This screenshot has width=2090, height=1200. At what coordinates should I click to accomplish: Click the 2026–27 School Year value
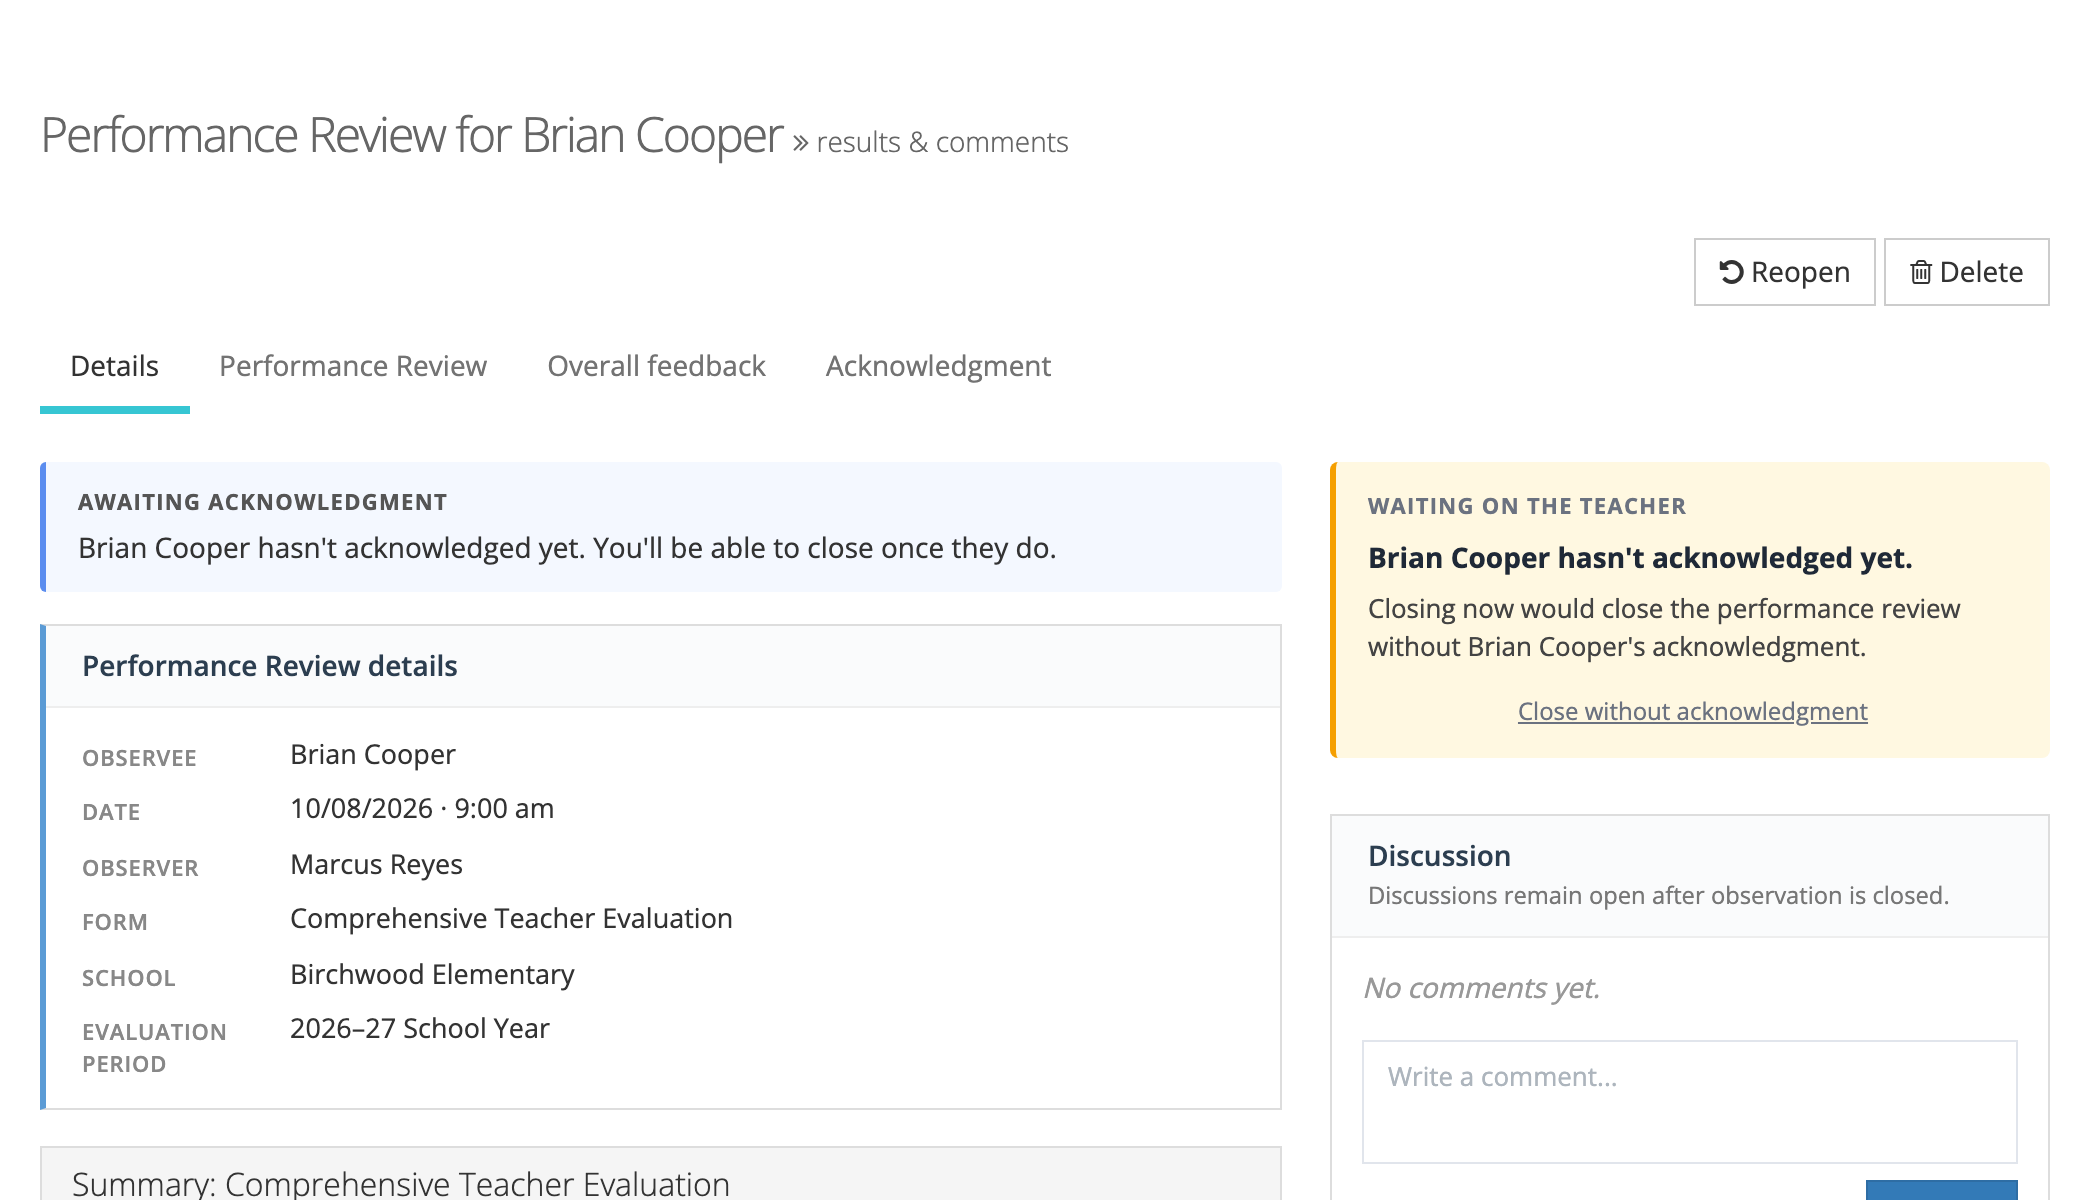(x=420, y=1028)
